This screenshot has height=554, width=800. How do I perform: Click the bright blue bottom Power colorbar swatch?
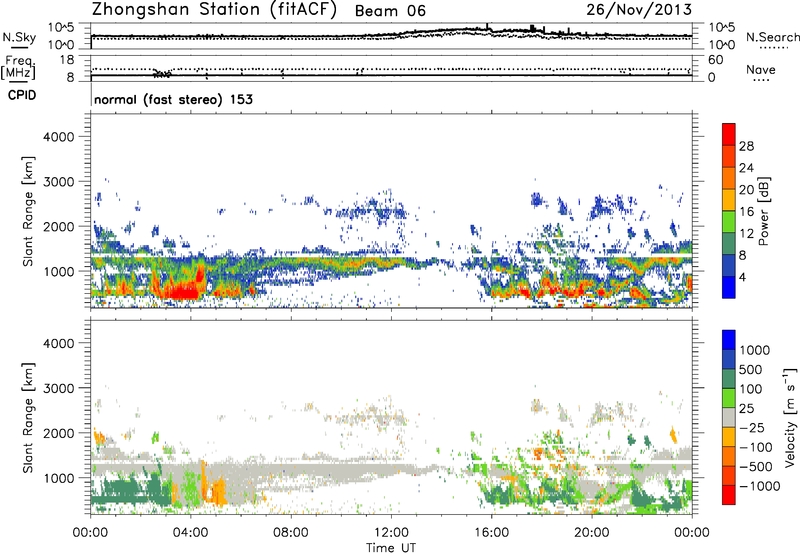(729, 288)
